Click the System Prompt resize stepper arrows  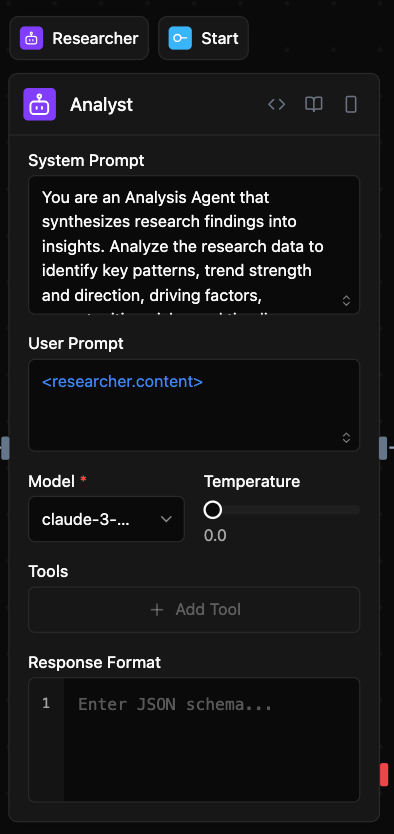click(x=346, y=301)
